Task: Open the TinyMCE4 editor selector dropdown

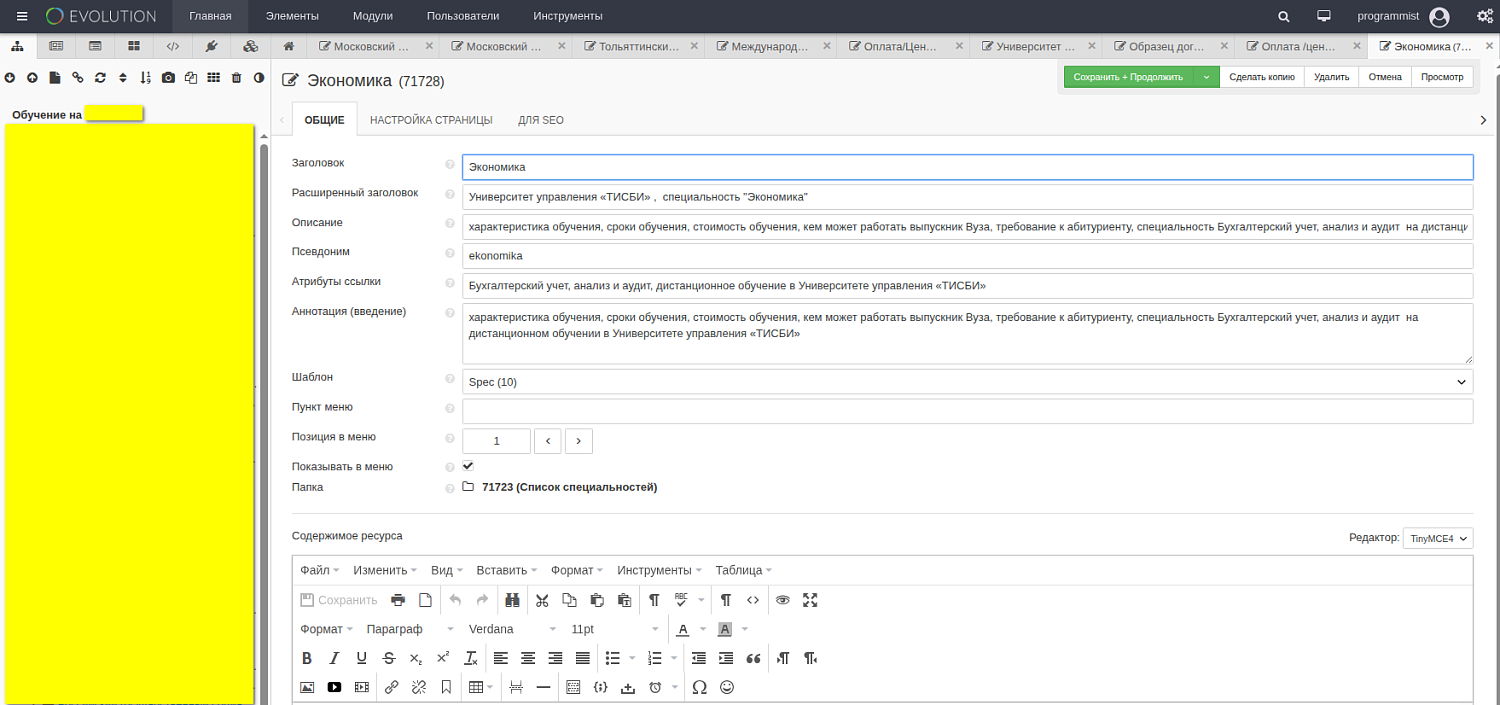Action: [x=1437, y=538]
